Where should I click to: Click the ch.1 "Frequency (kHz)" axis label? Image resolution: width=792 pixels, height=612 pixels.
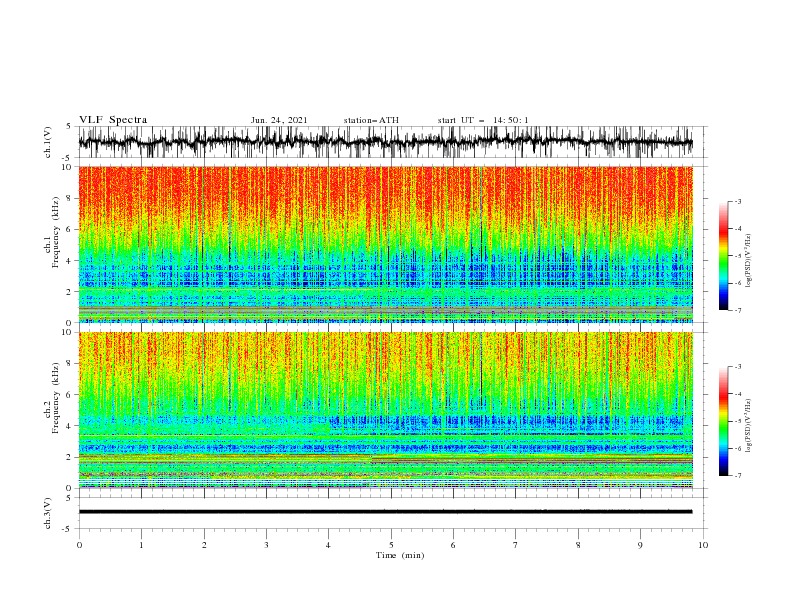56,232
